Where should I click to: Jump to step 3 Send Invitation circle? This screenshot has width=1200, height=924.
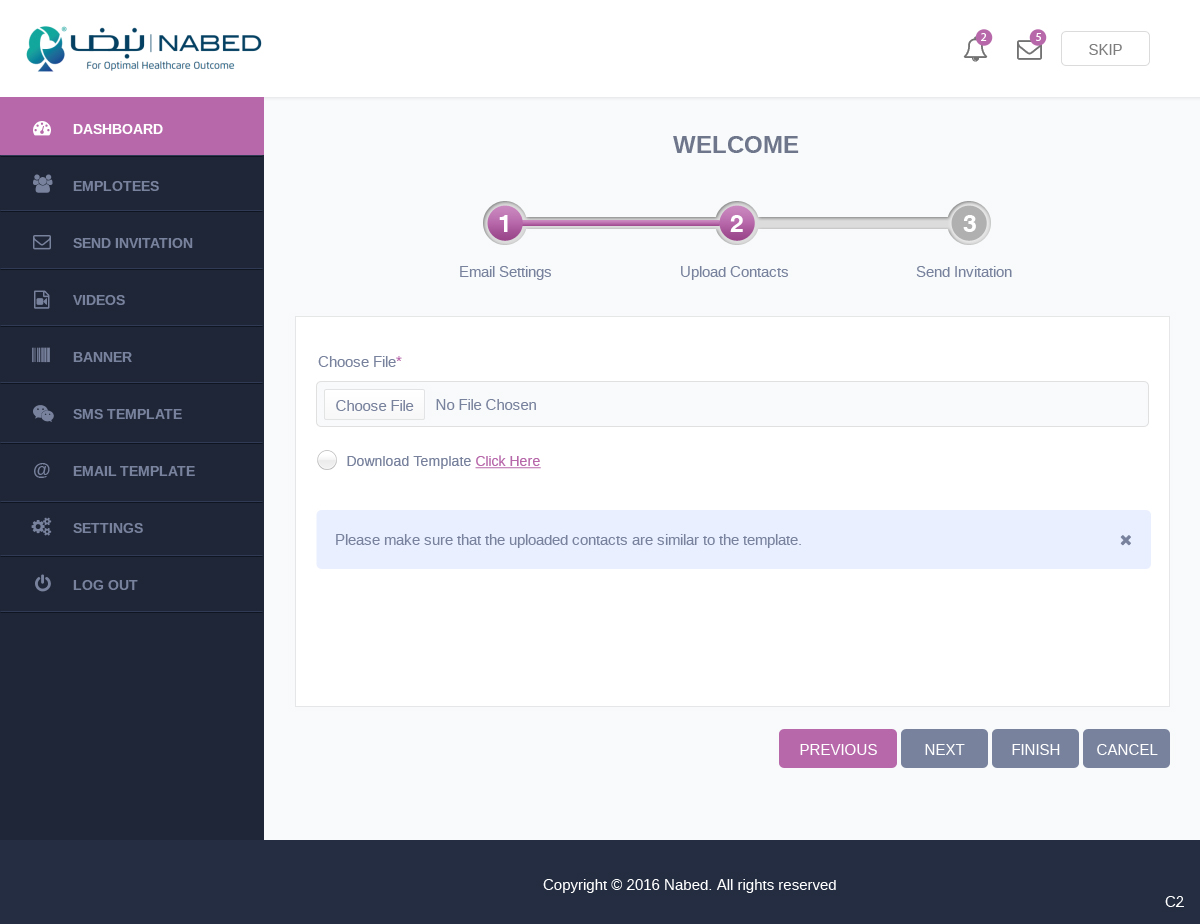pyautogui.click(x=969, y=223)
